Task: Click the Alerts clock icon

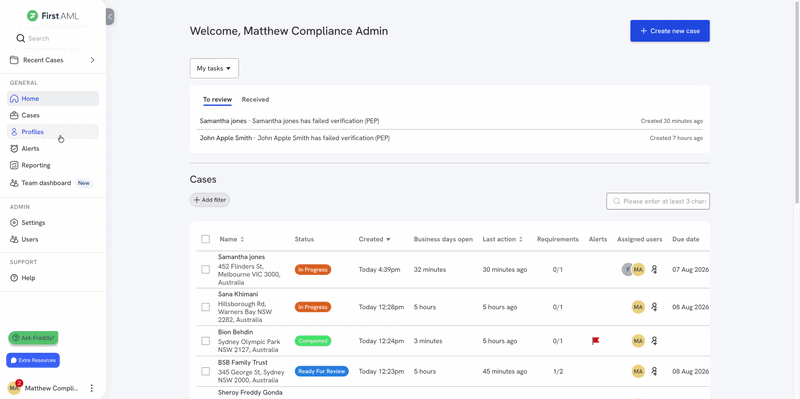Action: 14,148
